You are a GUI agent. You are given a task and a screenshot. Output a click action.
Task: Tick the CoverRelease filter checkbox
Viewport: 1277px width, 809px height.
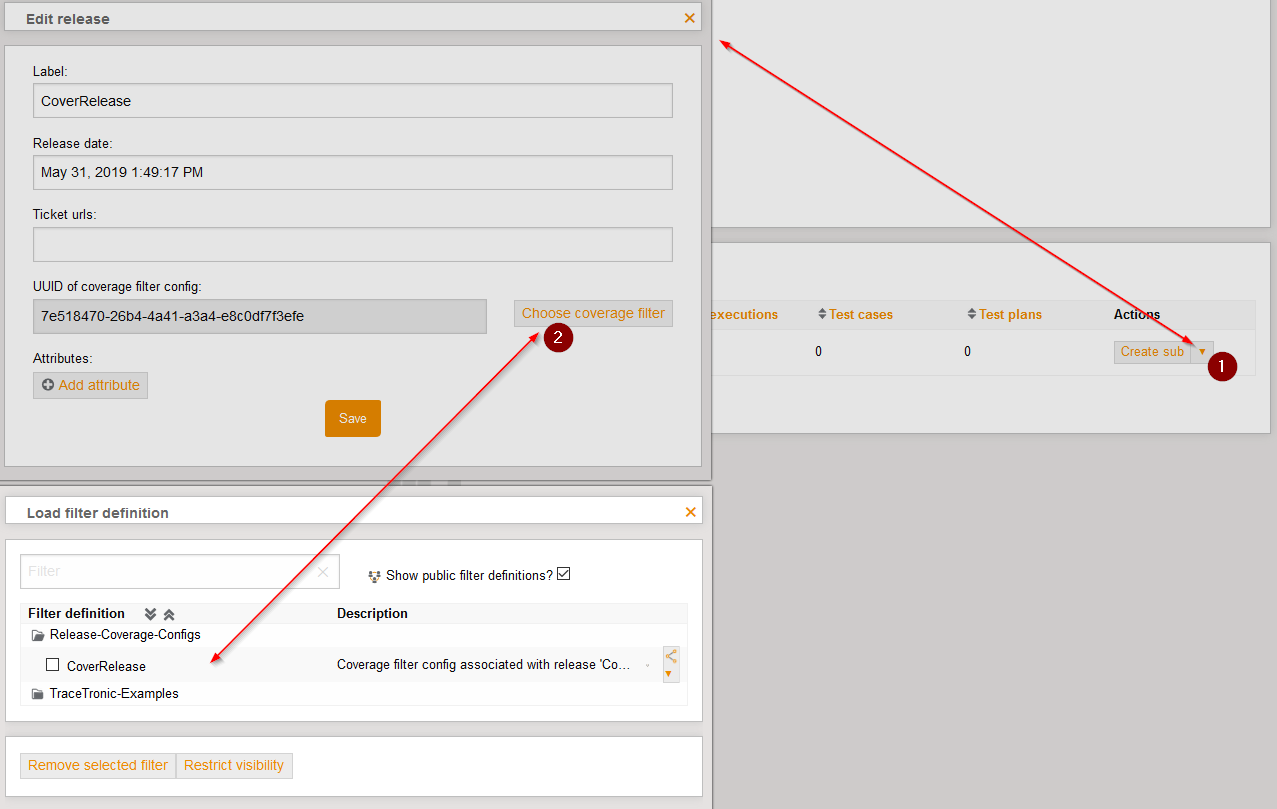point(53,665)
